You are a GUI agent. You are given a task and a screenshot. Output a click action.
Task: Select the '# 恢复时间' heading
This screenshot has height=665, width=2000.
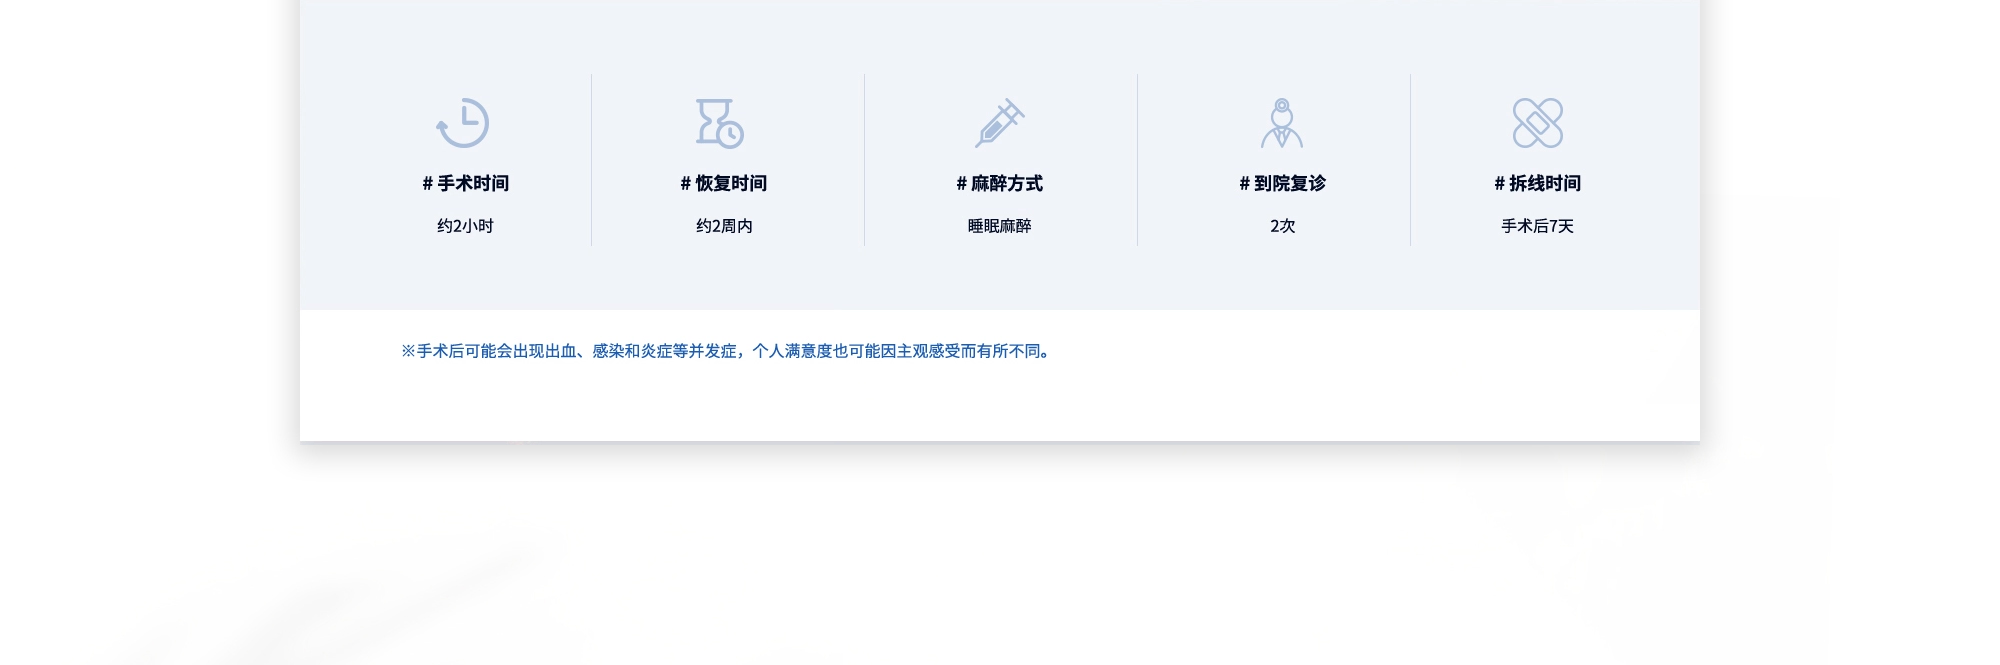click(x=724, y=184)
